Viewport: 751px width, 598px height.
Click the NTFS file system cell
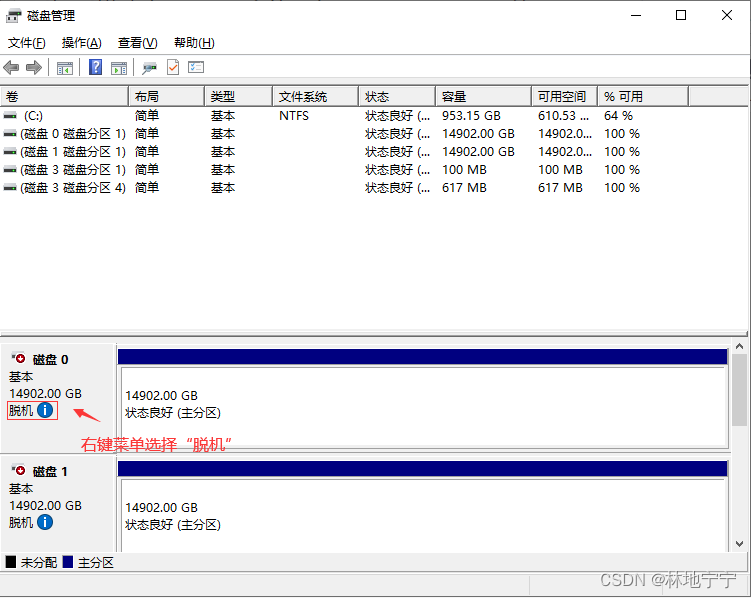click(294, 116)
